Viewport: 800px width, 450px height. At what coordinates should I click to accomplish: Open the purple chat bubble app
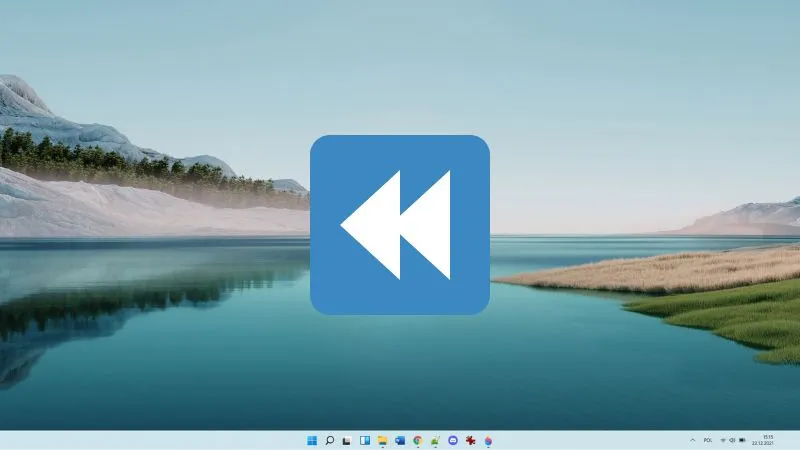click(453, 440)
